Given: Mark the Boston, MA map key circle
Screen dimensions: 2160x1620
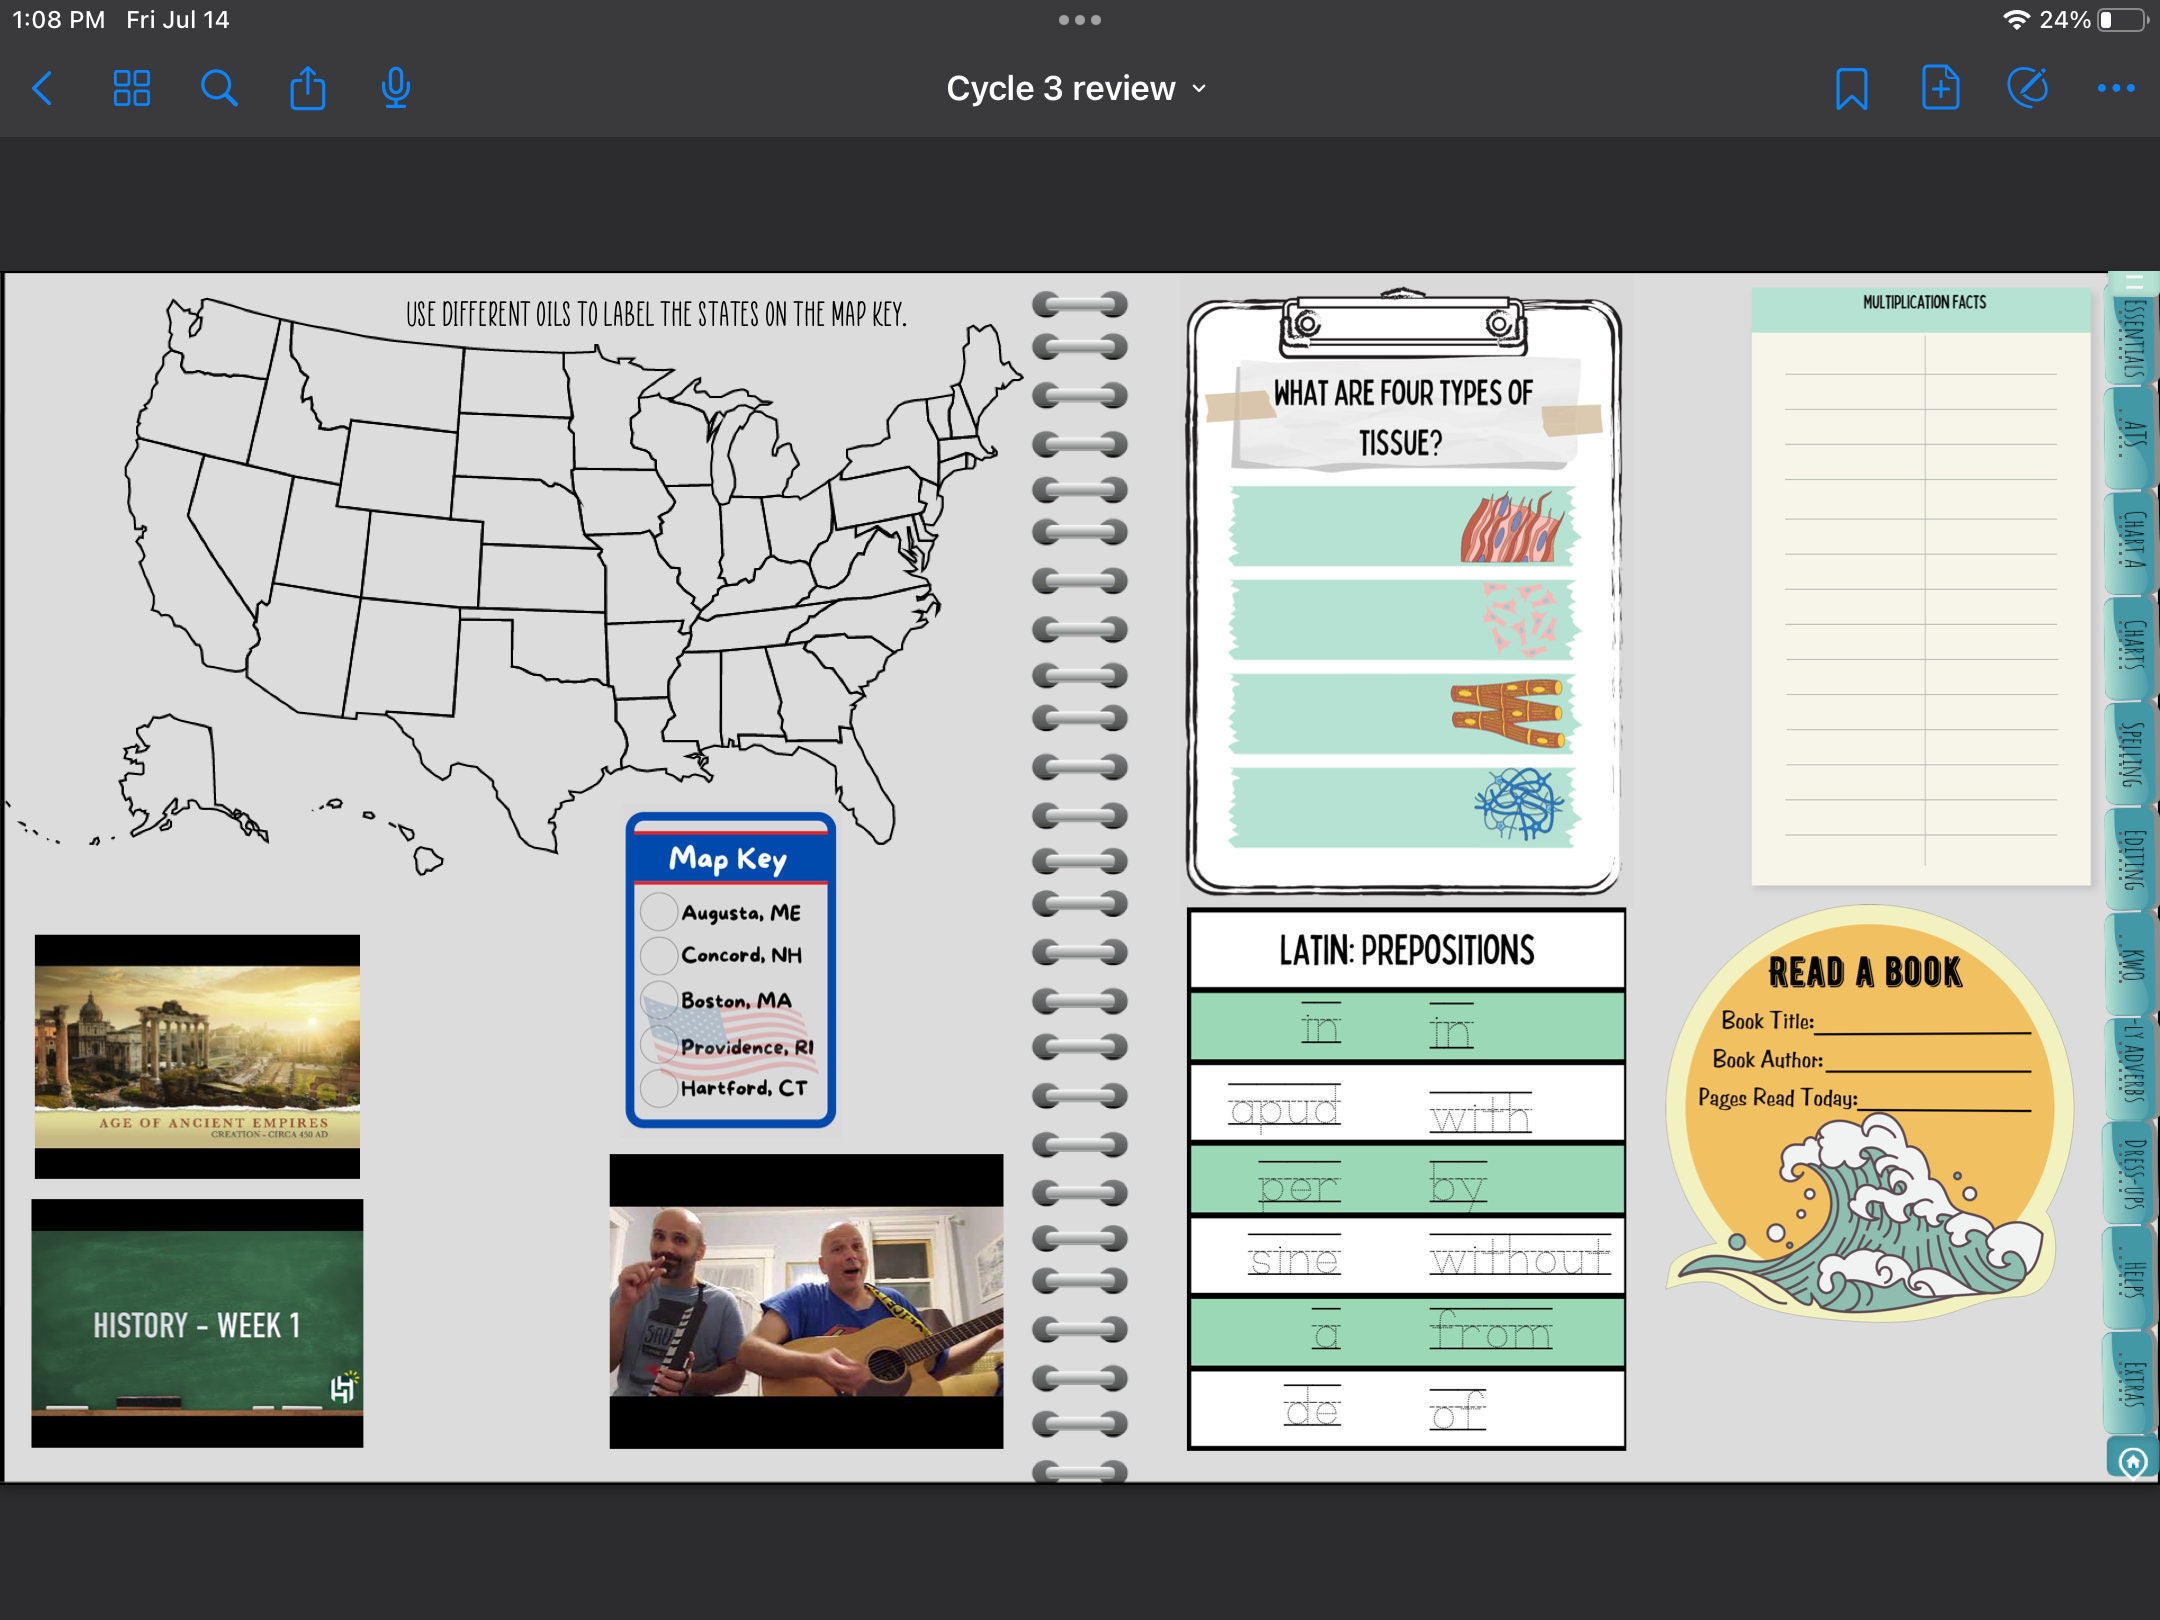Looking at the screenshot, I should [x=660, y=1001].
